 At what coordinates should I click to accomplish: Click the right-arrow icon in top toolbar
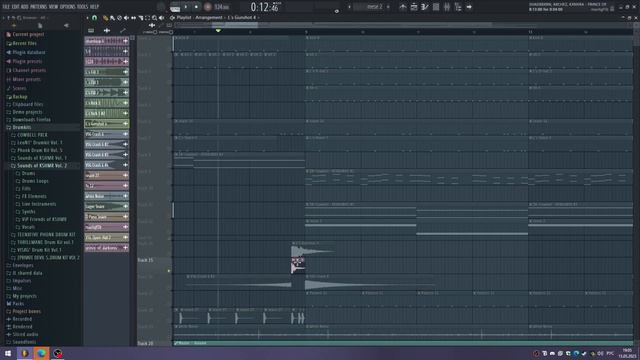469,7
